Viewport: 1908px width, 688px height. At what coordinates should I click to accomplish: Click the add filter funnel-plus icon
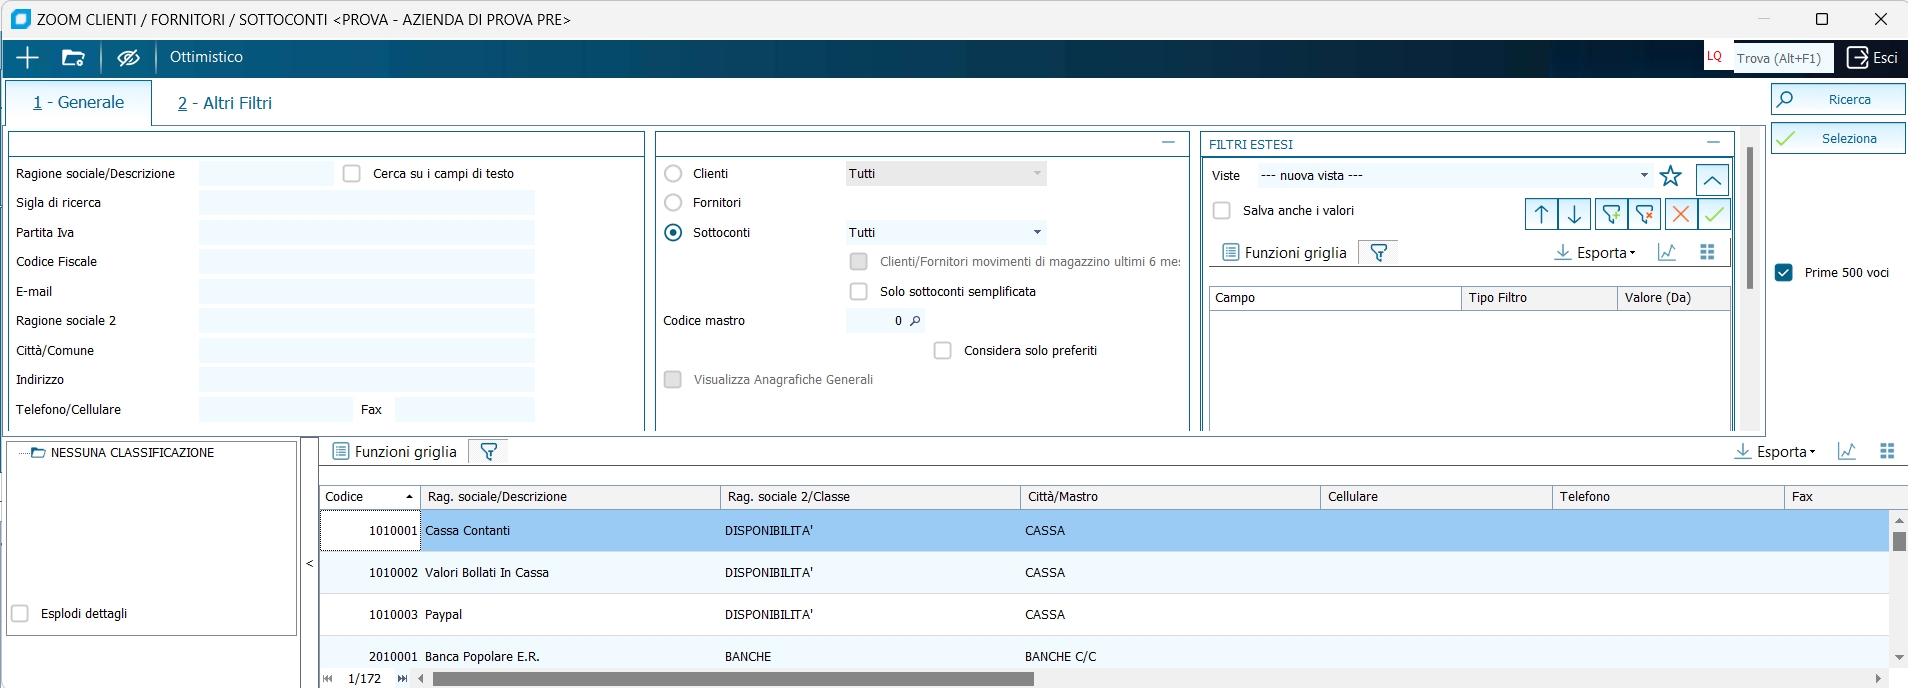[1610, 214]
